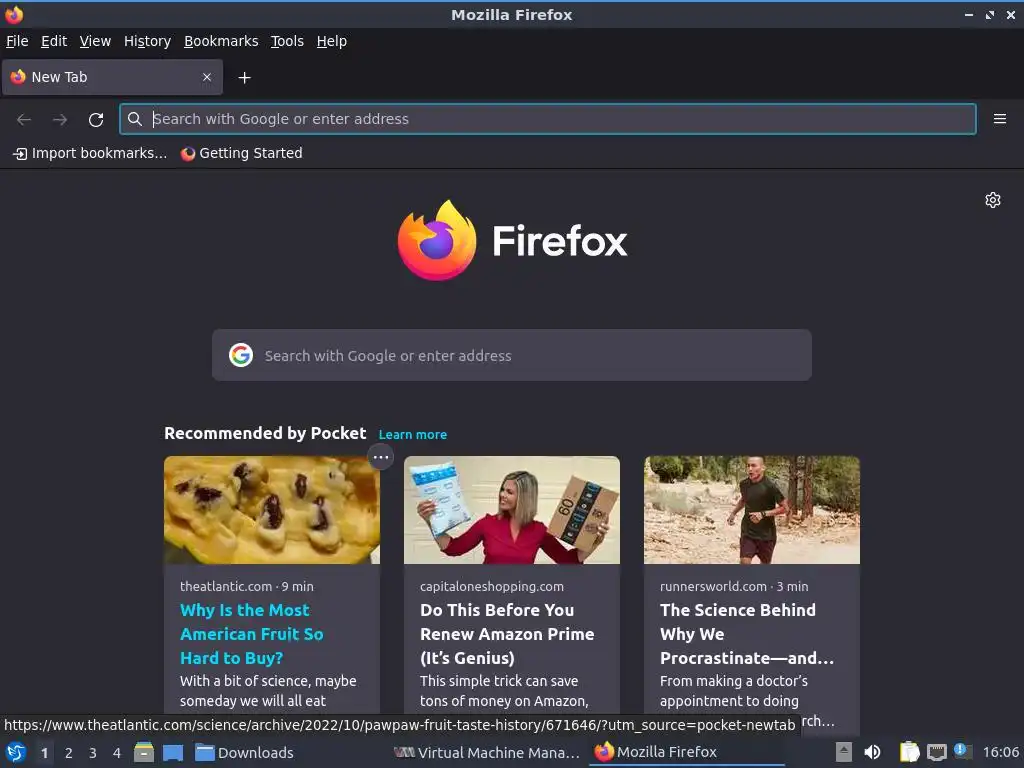The width and height of the screenshot is (1024, 768).
Task: Open the Getting Started bookmark
Action: tap(242, 153)
